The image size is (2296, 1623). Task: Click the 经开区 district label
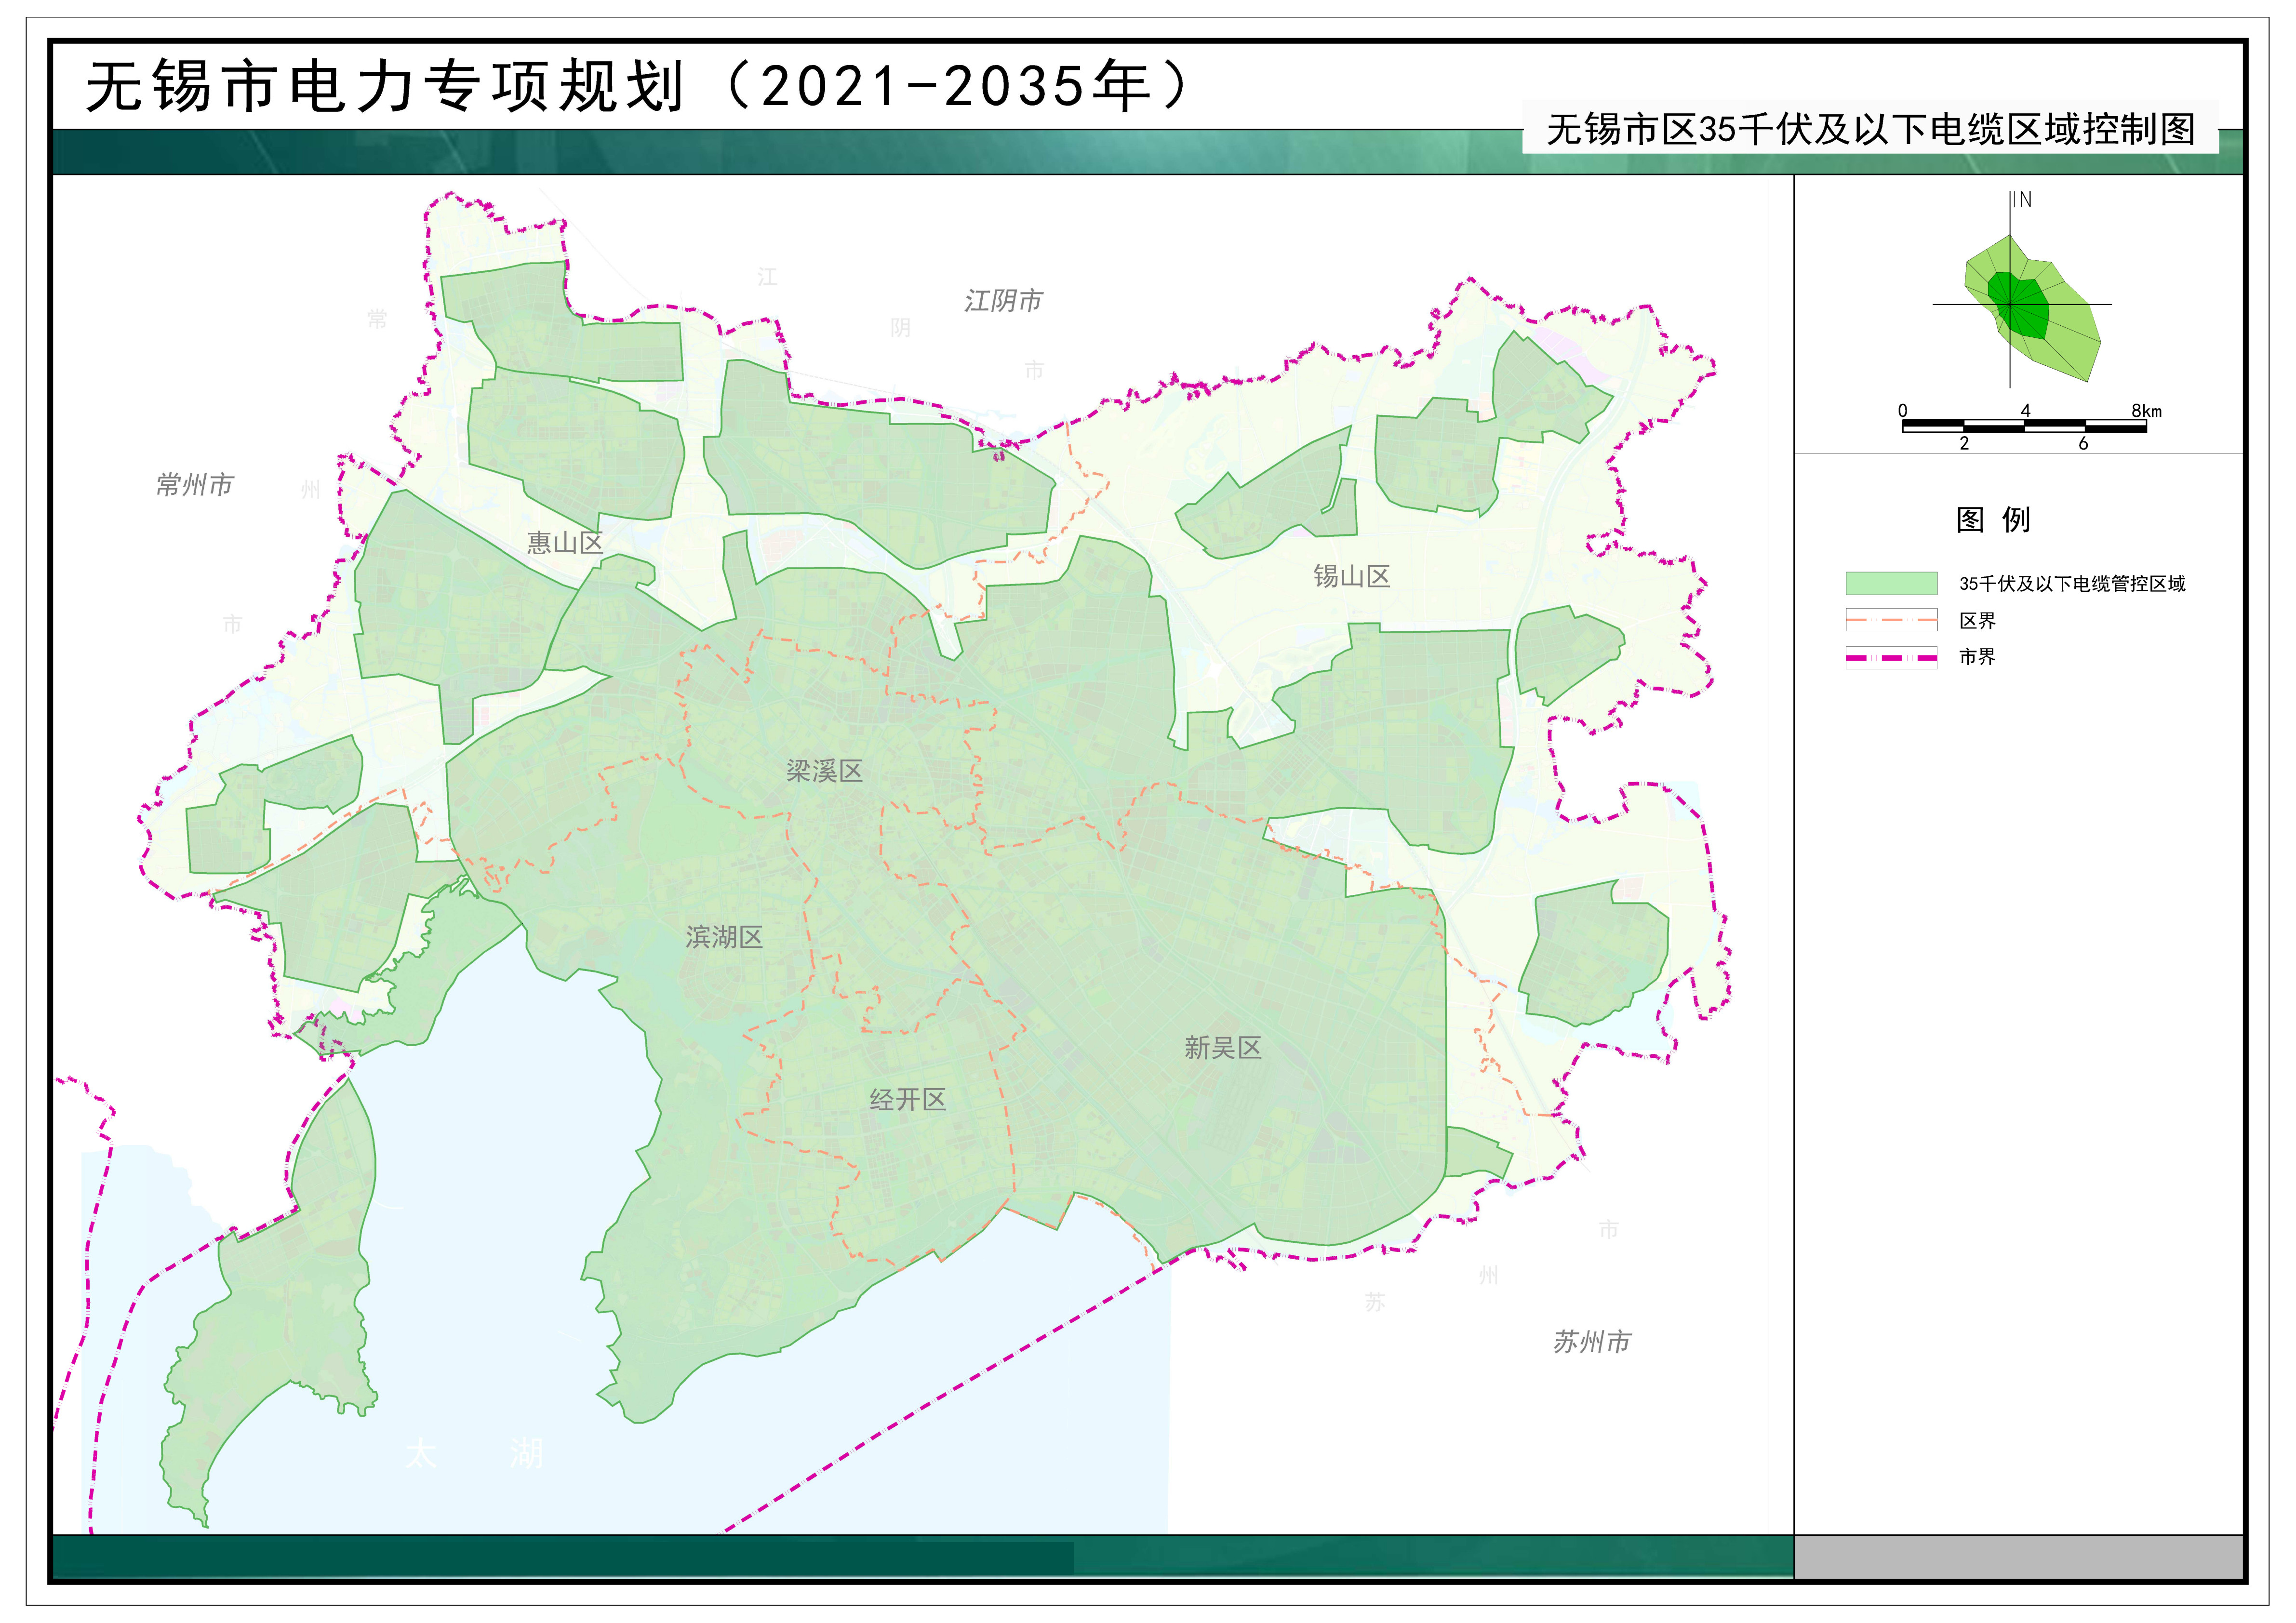click(907, 1100)
